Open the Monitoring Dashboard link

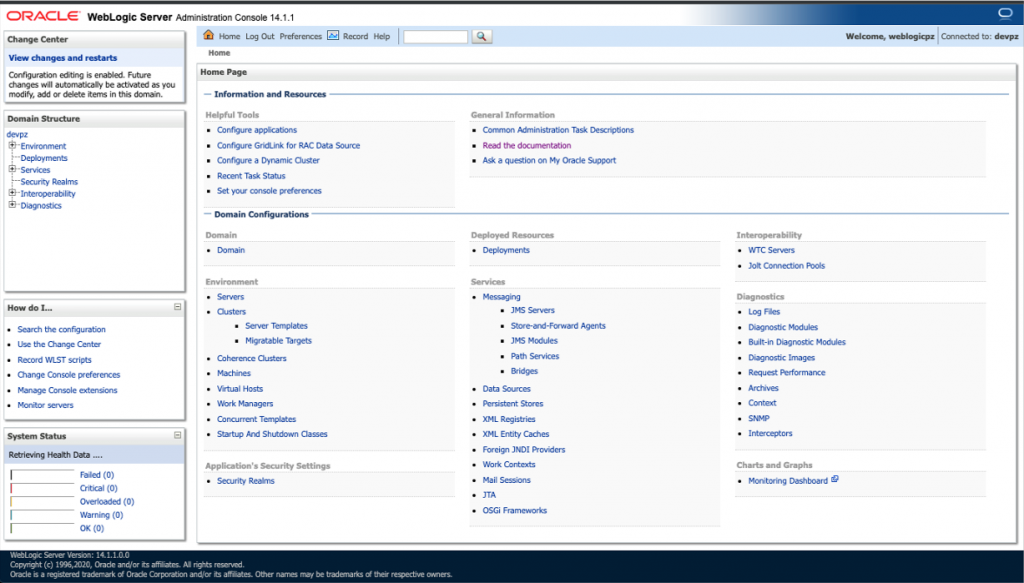click(x=788, y=481)
